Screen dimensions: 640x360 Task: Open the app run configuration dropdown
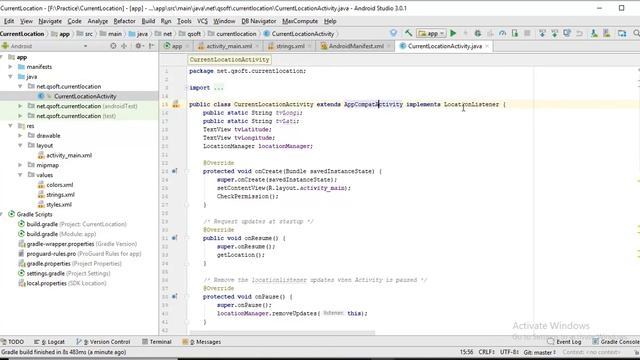[431, 33]
